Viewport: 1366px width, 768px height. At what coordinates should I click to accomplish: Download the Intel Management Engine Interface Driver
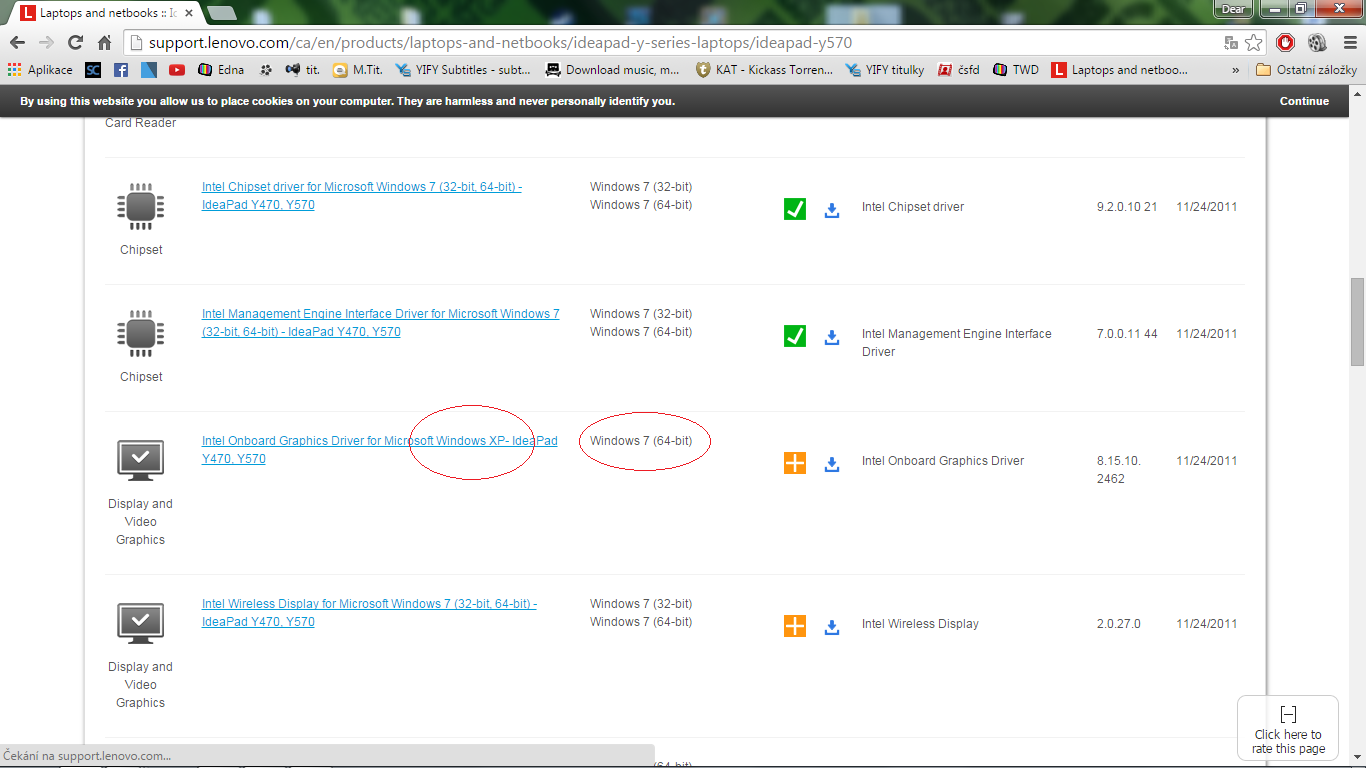831,337
